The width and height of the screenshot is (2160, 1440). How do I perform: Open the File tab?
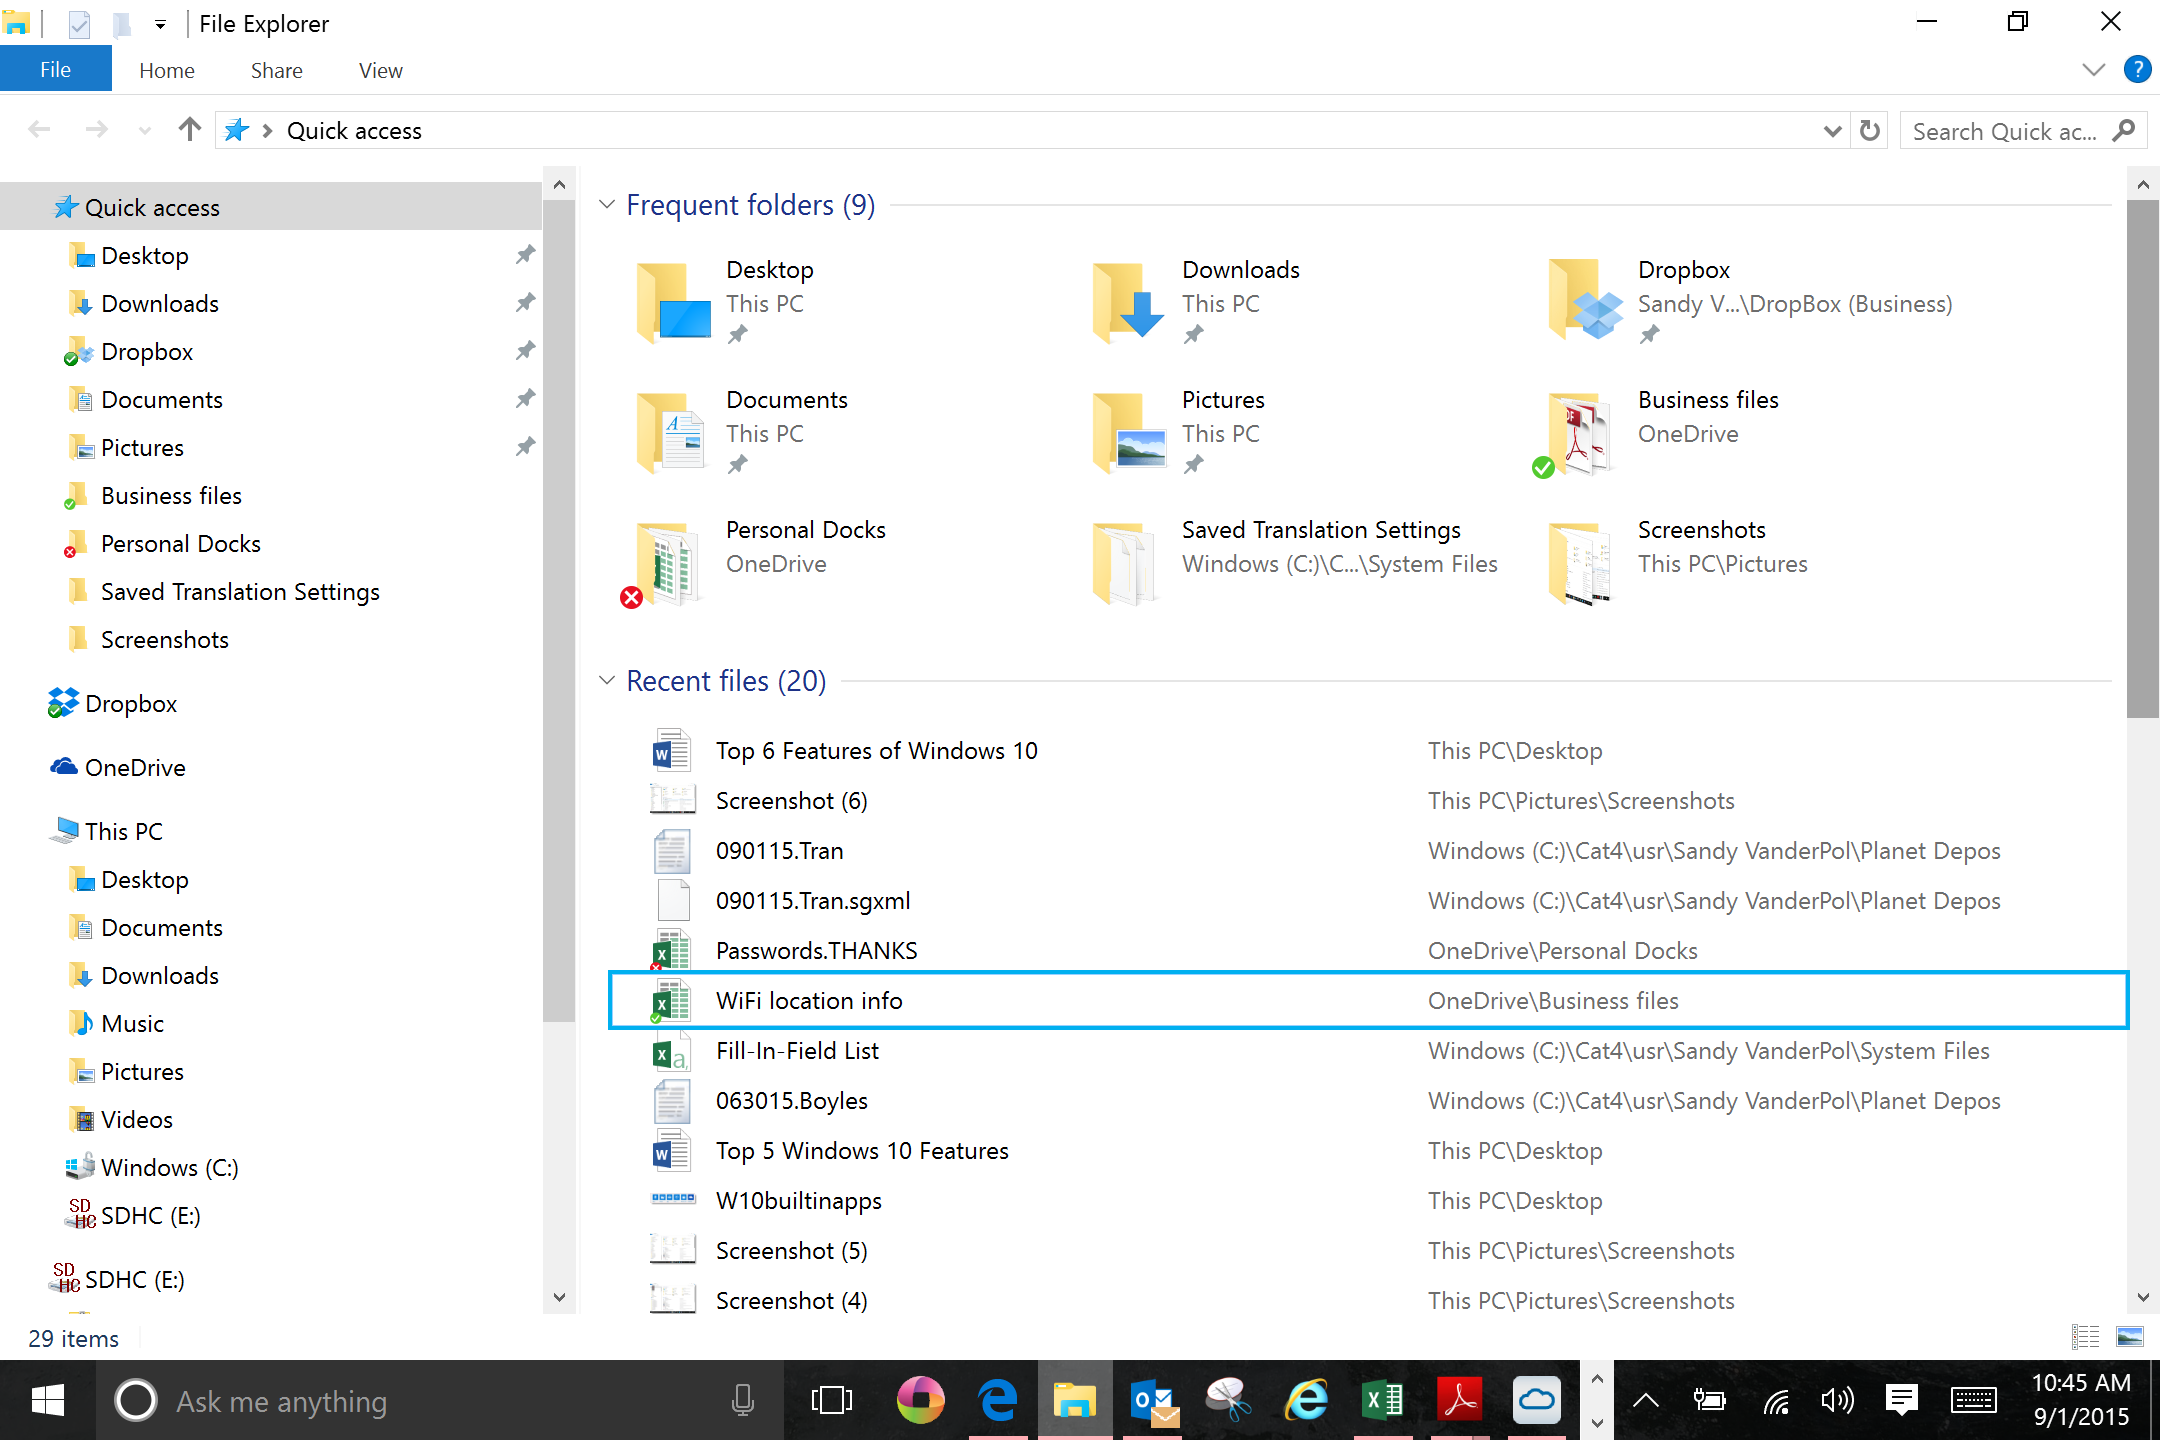56,70
